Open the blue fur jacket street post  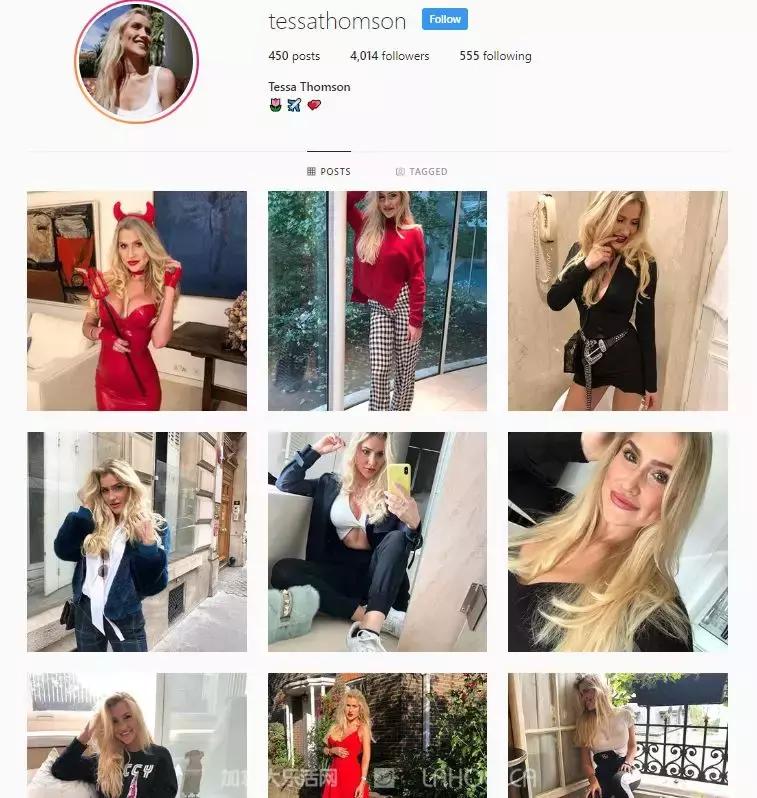(137, 542)
